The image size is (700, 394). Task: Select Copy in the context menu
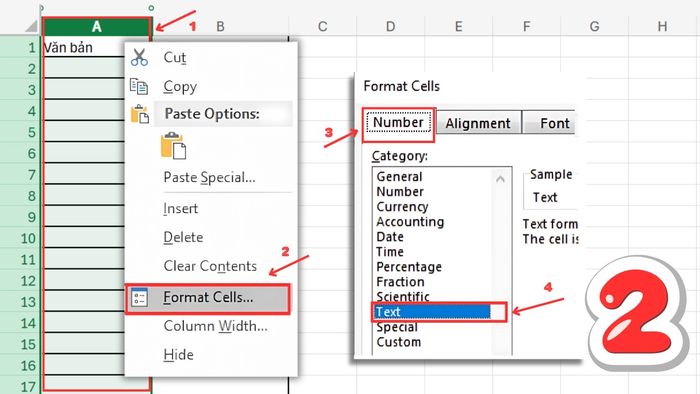(x=180, y=87)
